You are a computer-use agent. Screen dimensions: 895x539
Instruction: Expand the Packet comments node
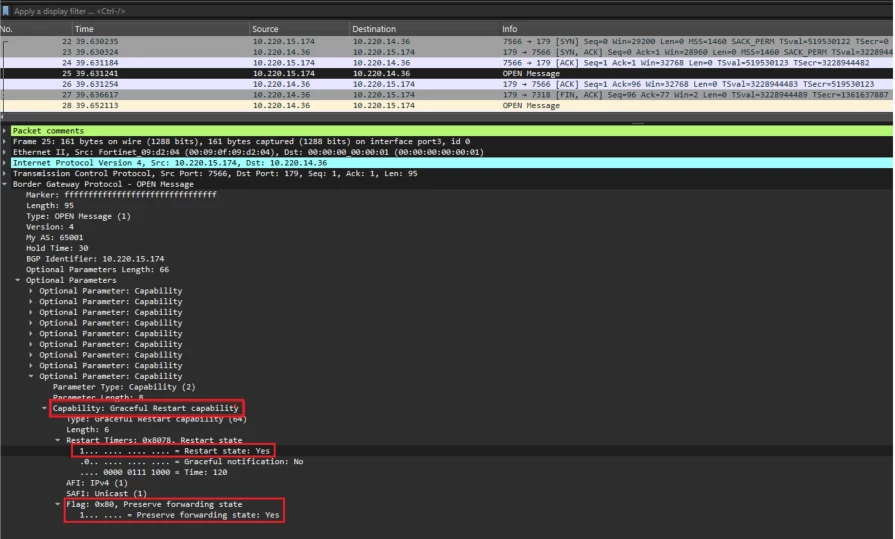(x=5, y=131)
